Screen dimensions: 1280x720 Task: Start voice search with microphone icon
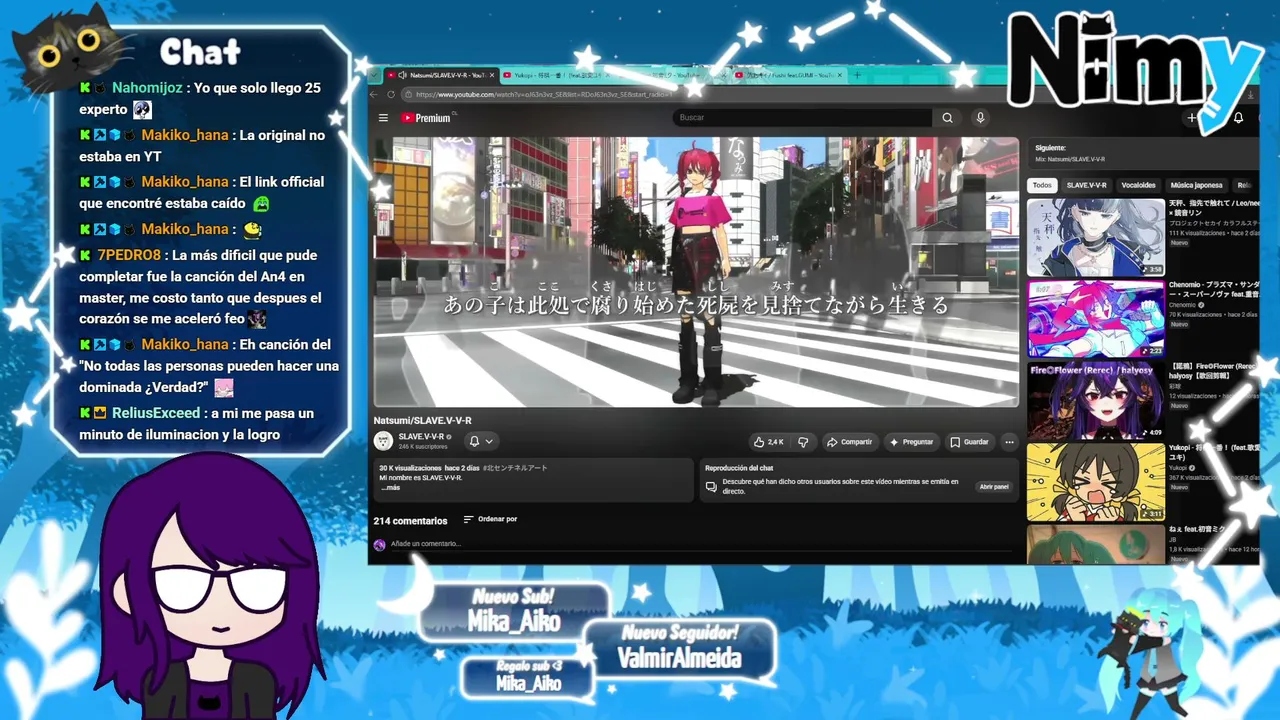(980, 118)
